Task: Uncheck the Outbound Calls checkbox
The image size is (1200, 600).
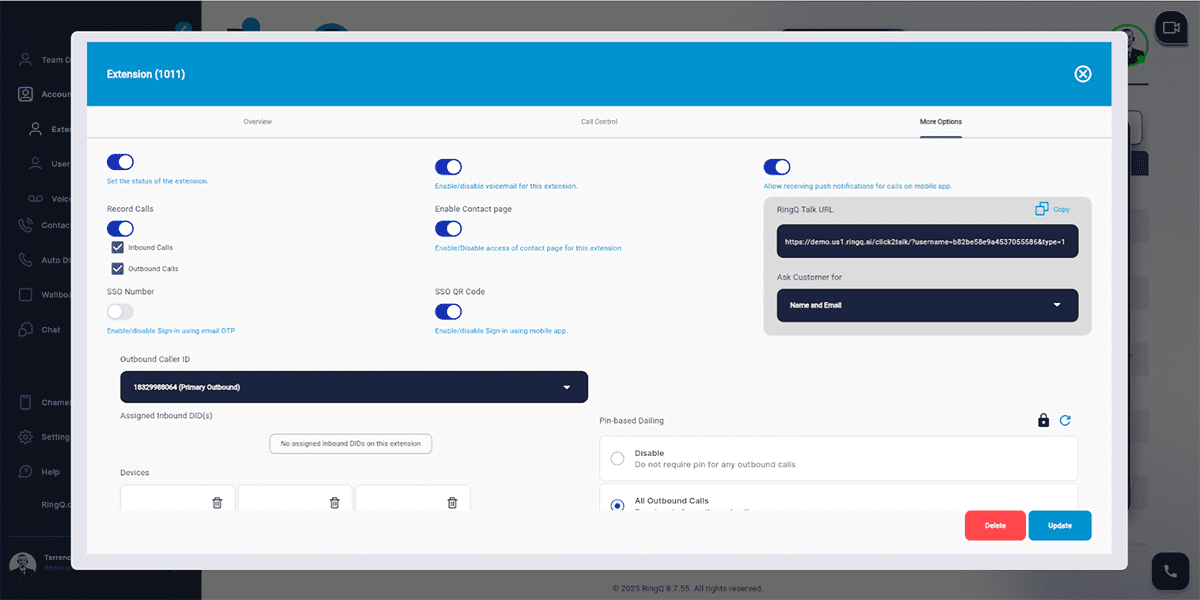Action: pyautogui.click(x=118, y=268)
